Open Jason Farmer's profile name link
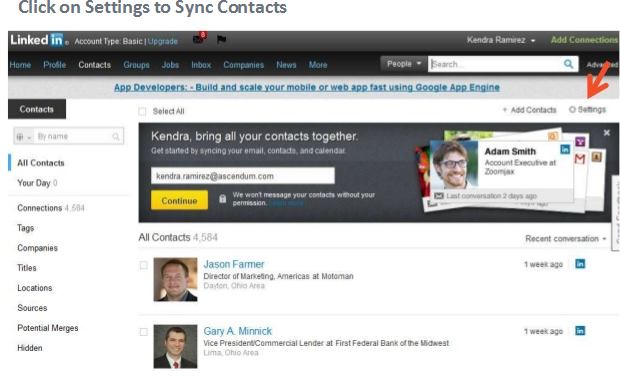The height and width of the screenshot is (377, 620). [234, 264]
